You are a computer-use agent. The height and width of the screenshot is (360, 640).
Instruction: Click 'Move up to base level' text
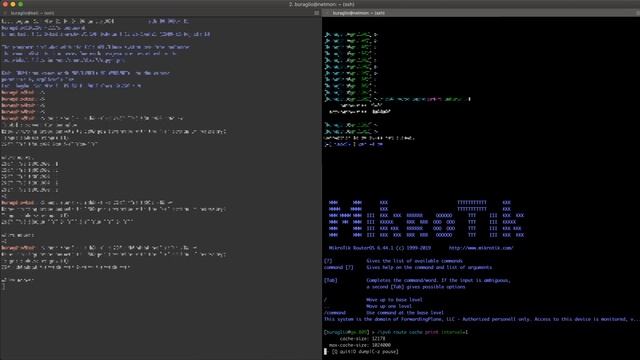(x=394, y=300)
